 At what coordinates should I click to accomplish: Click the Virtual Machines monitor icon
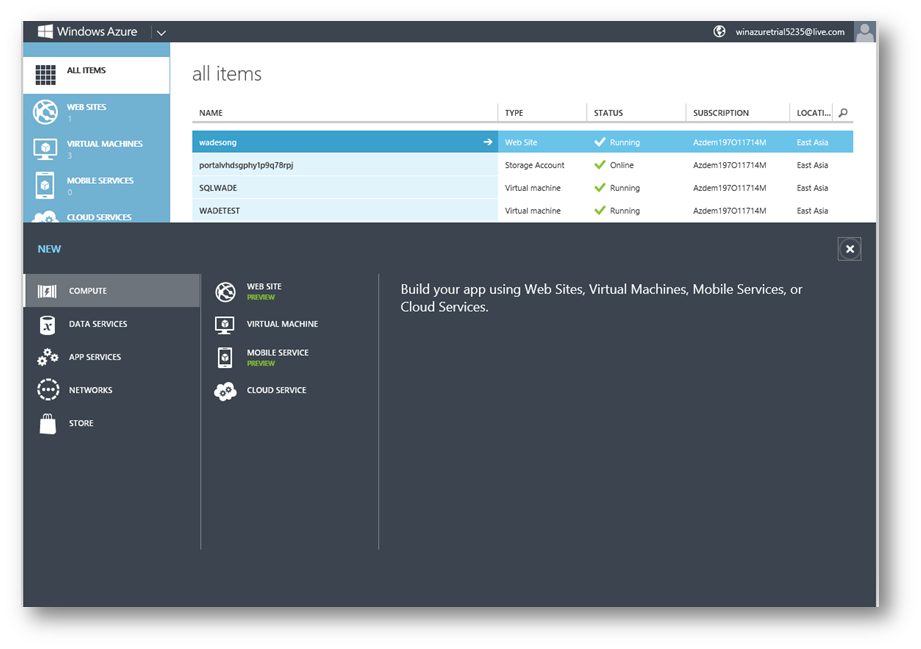point(45,149)
